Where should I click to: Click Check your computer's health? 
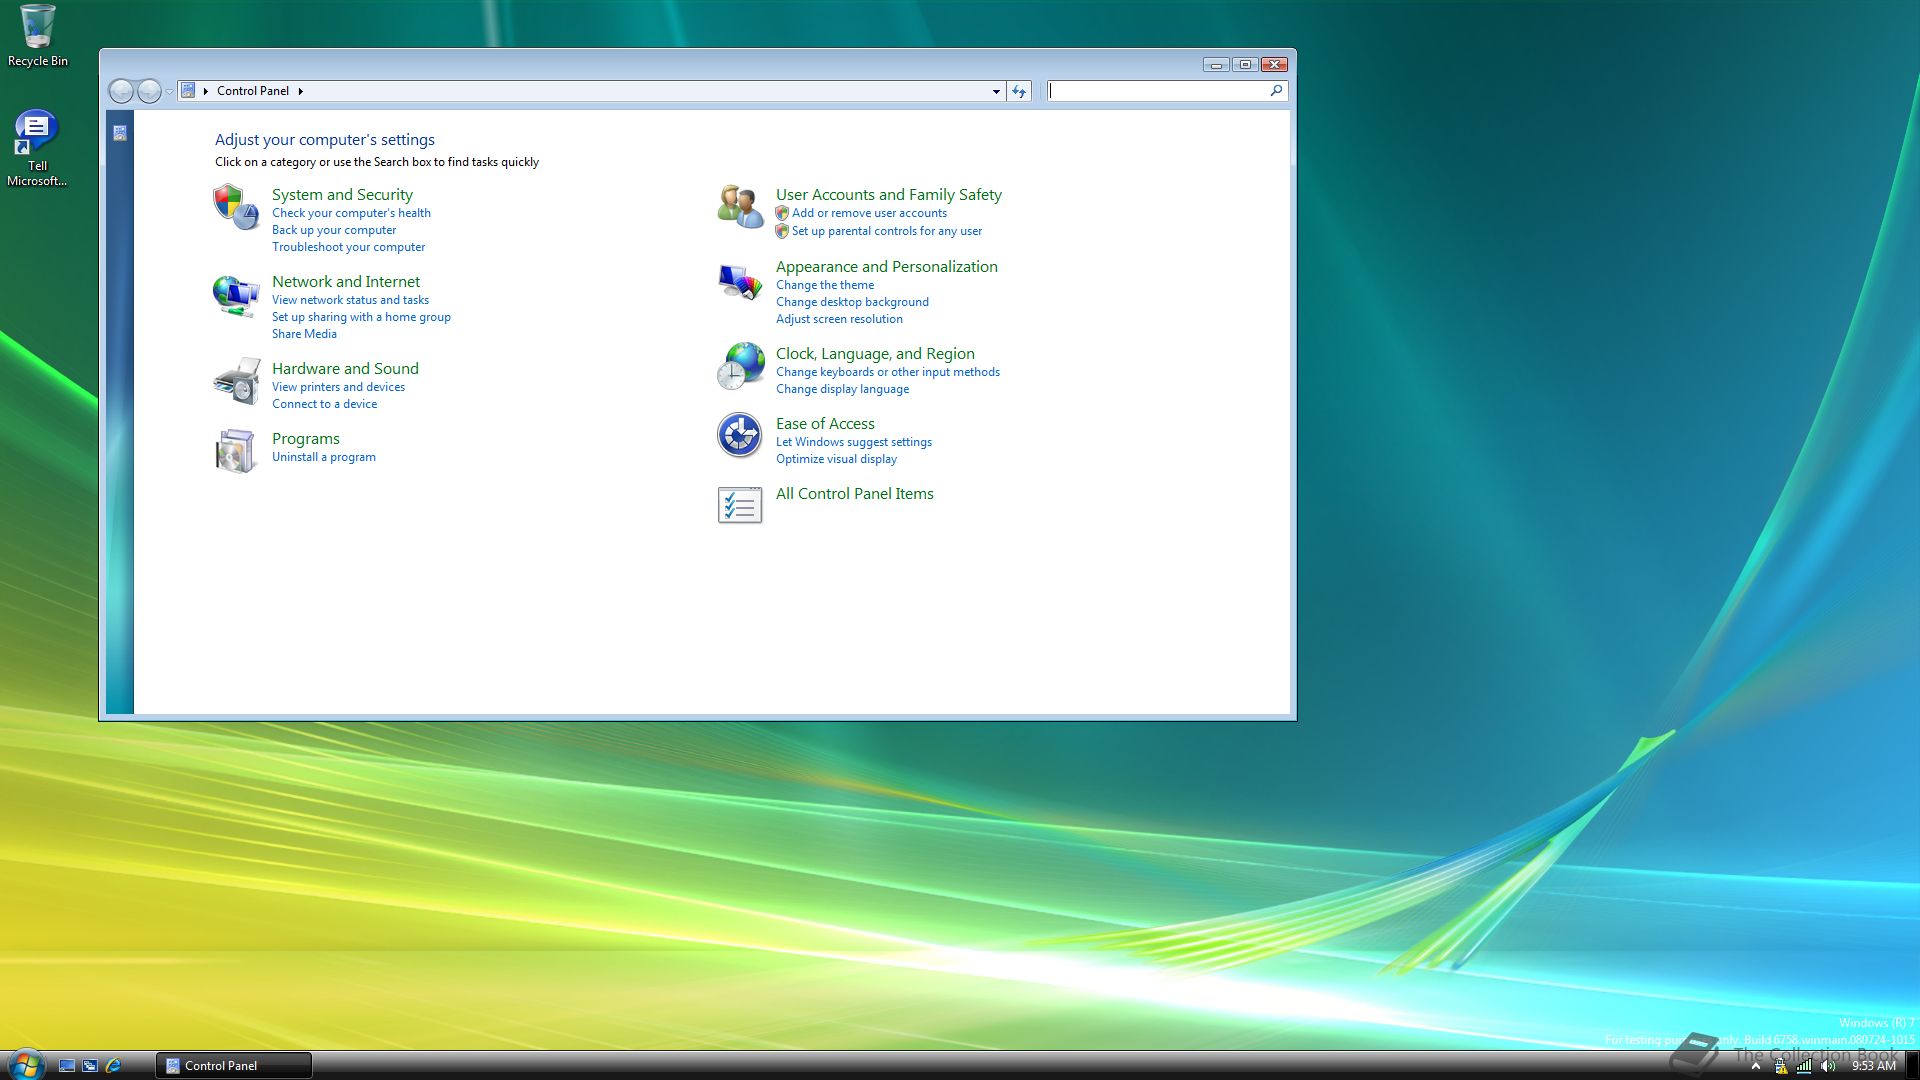(351, 213)
